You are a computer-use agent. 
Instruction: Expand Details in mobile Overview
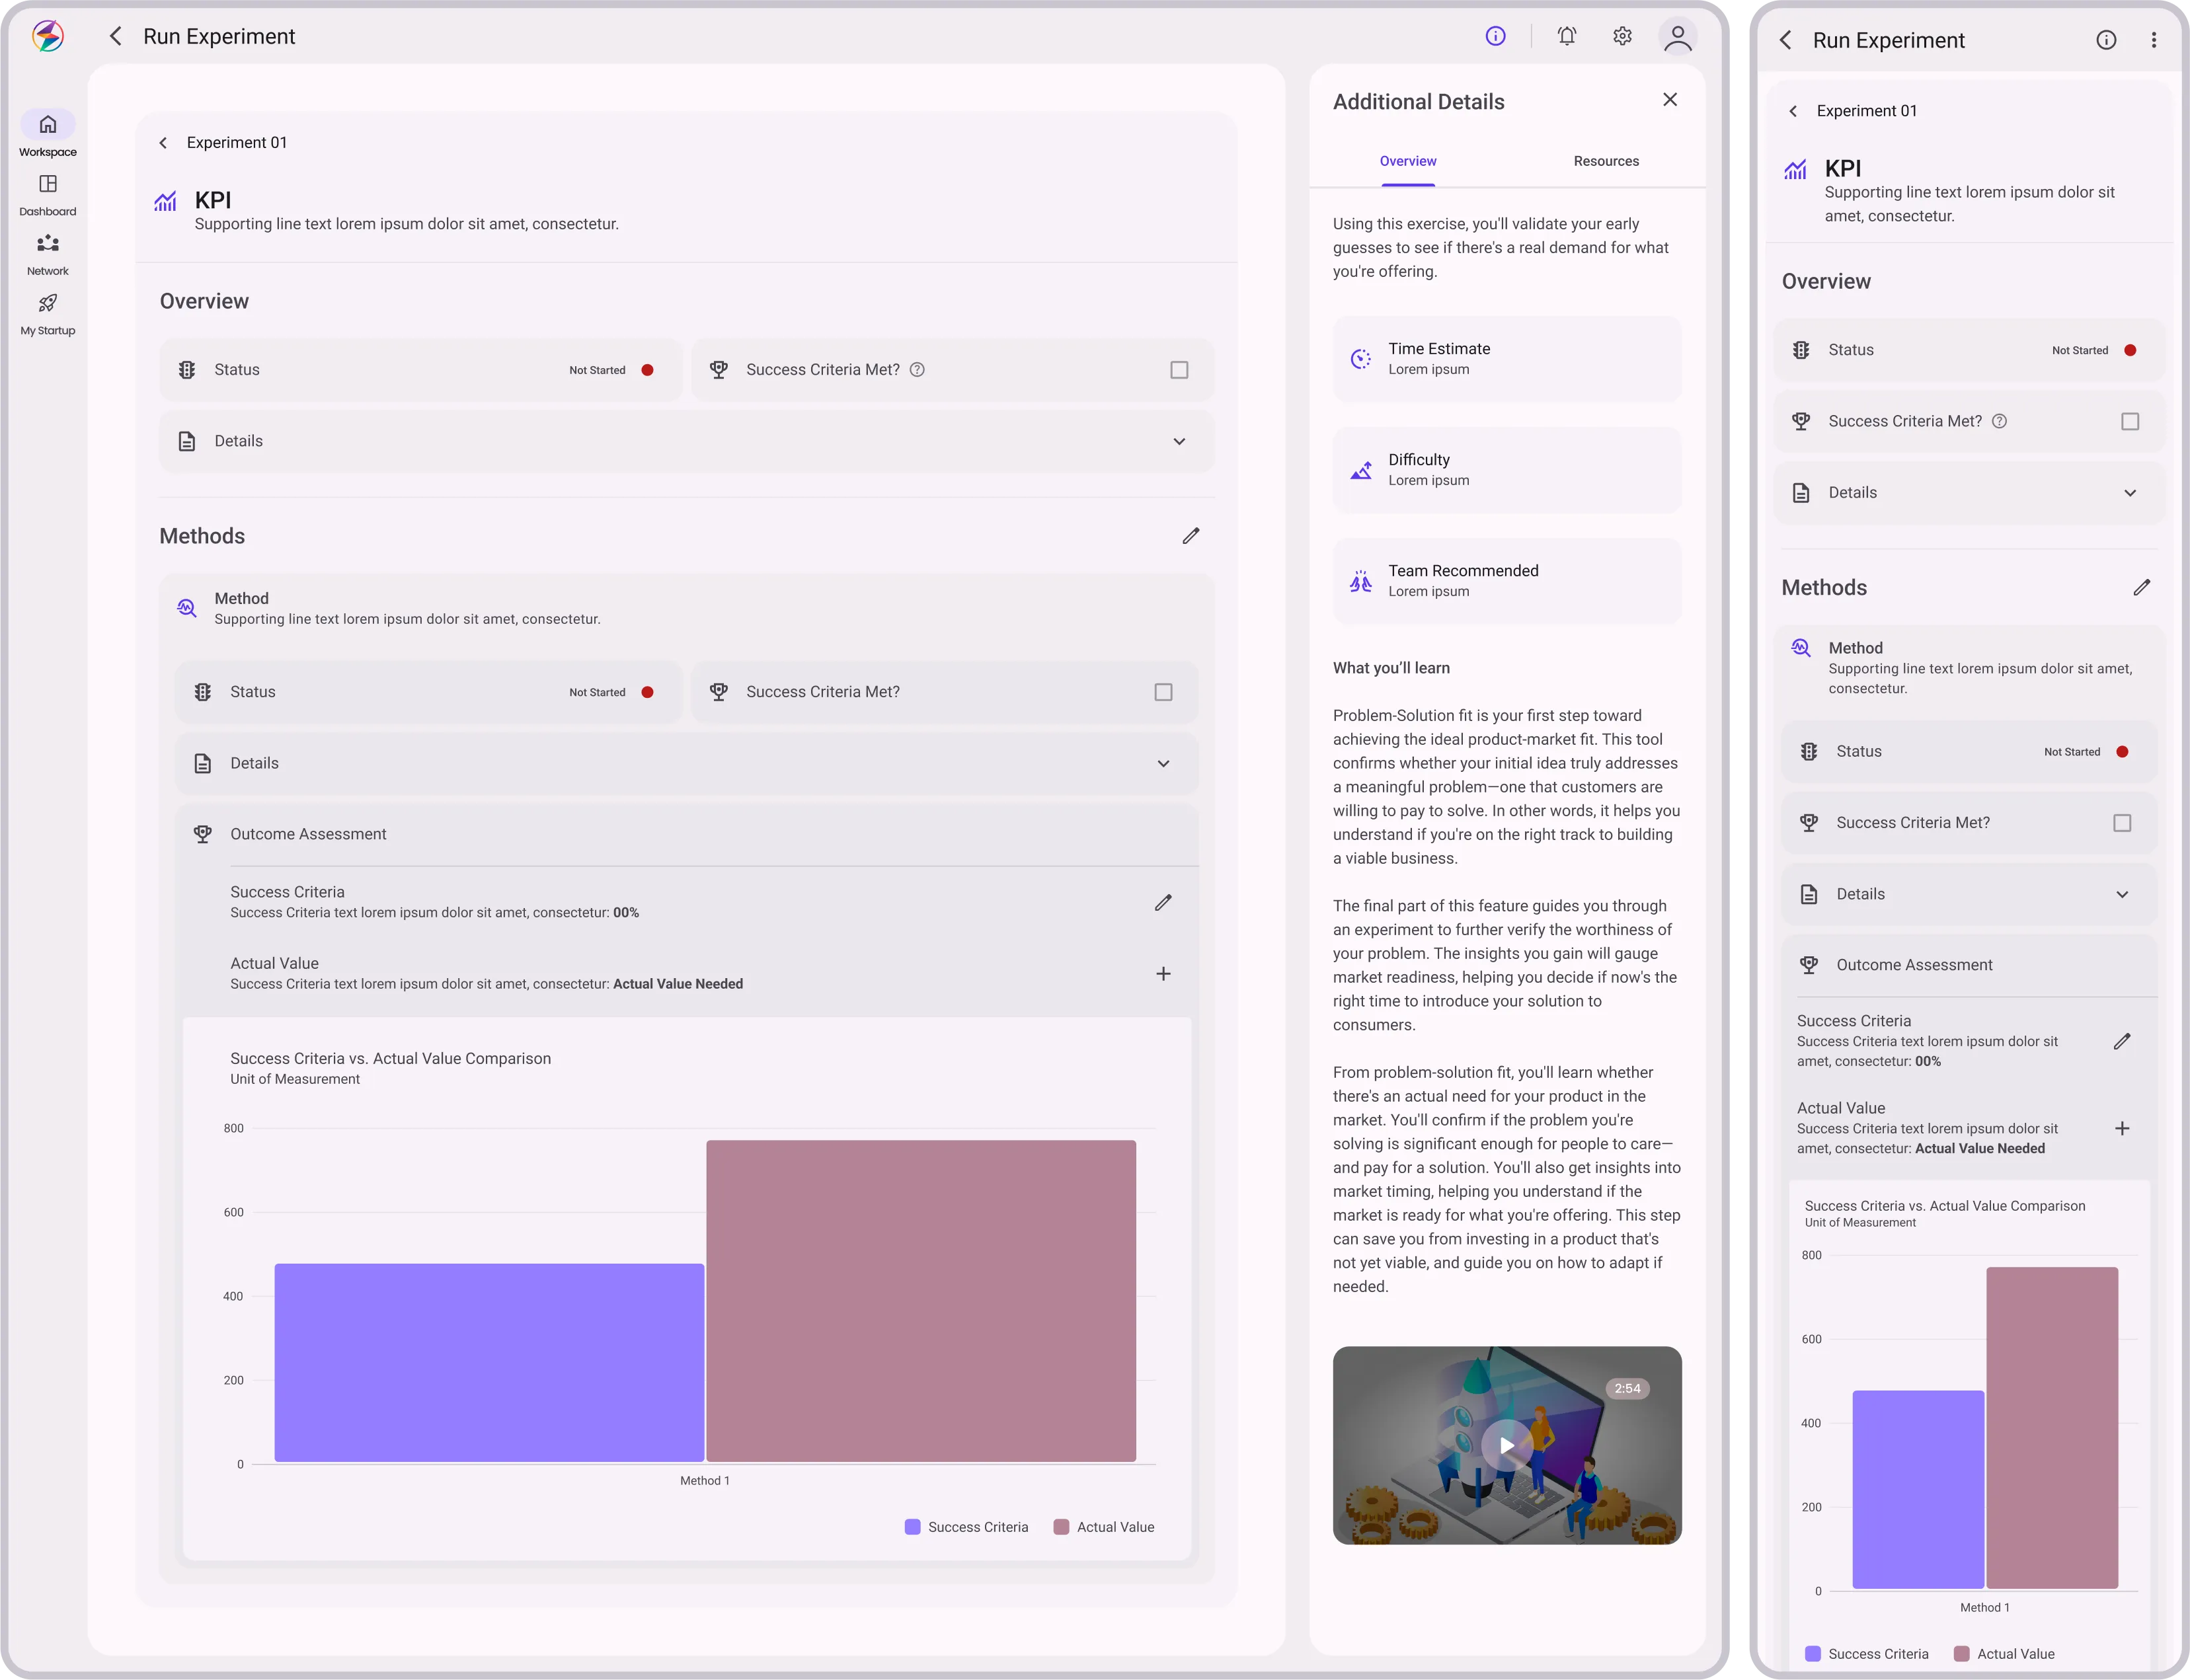pyautogui.click(x=2130, y=493)
